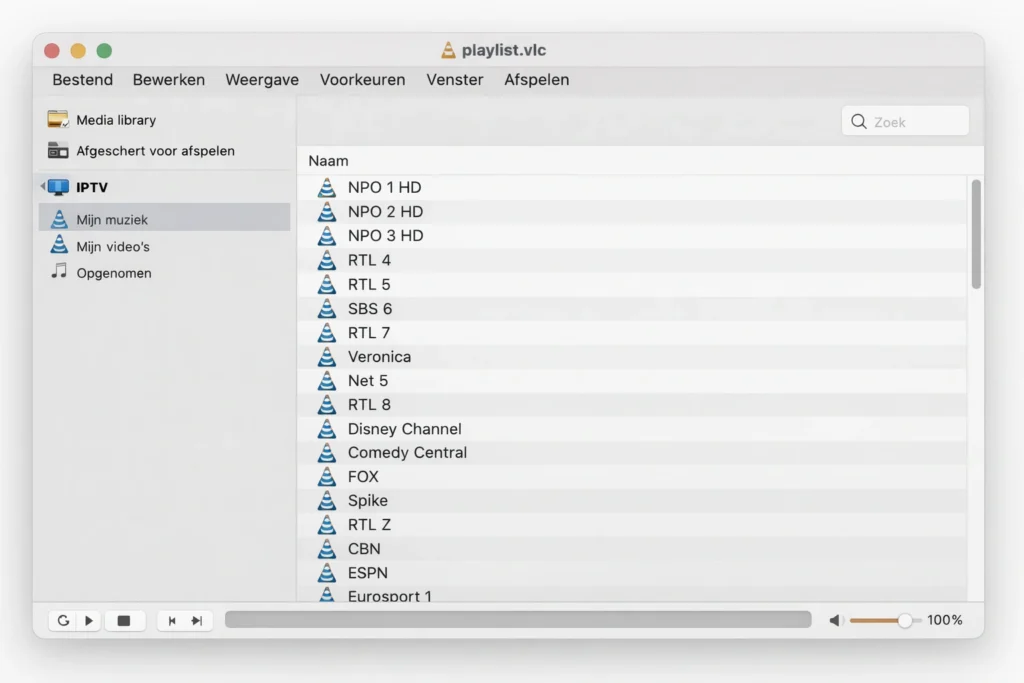Click the Media library folder icon
Image resolution: width=1024 pixels, height=683 pixels.
point(58,119)
